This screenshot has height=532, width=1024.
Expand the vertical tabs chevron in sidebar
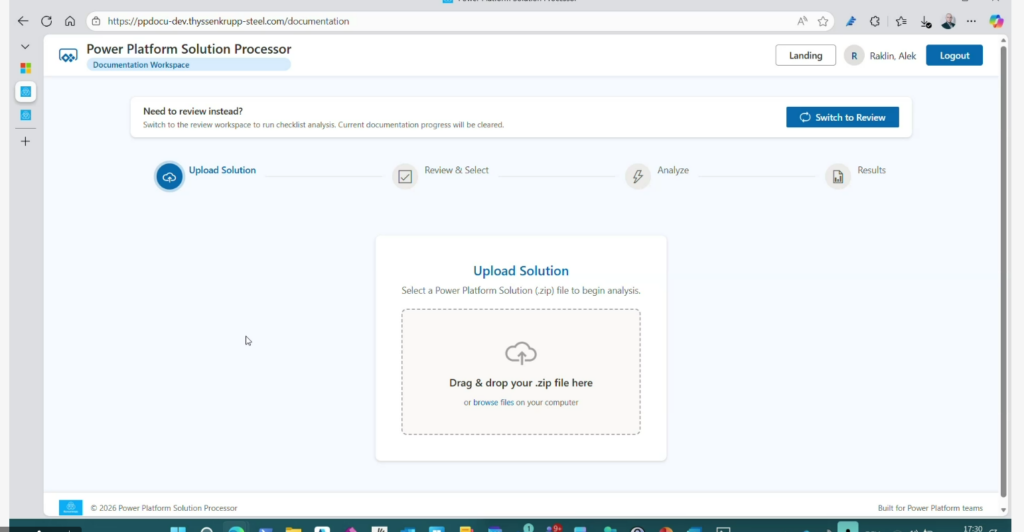click(x=25, y=46)
